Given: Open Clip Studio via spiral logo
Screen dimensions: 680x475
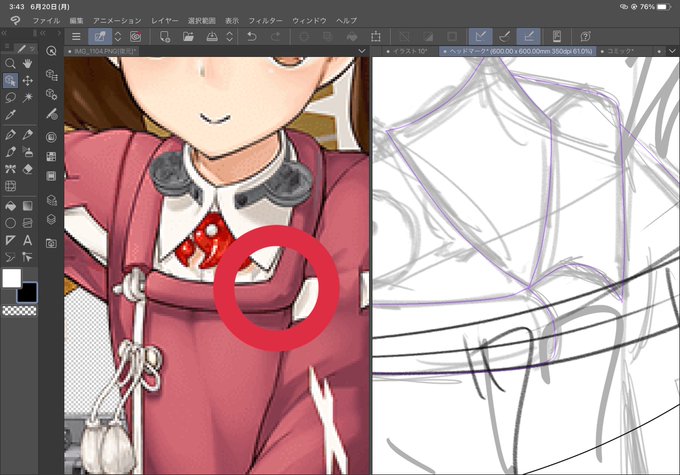Looking at the screenshot, I should 15,20.
